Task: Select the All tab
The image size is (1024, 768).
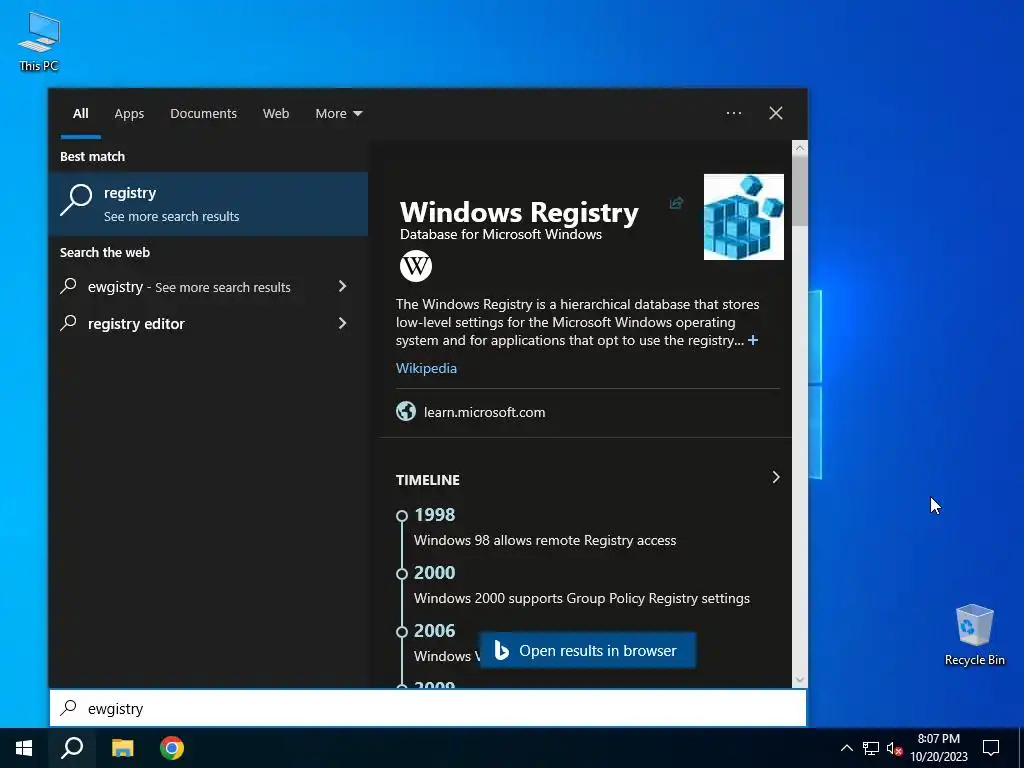Action: pos(80,113)
